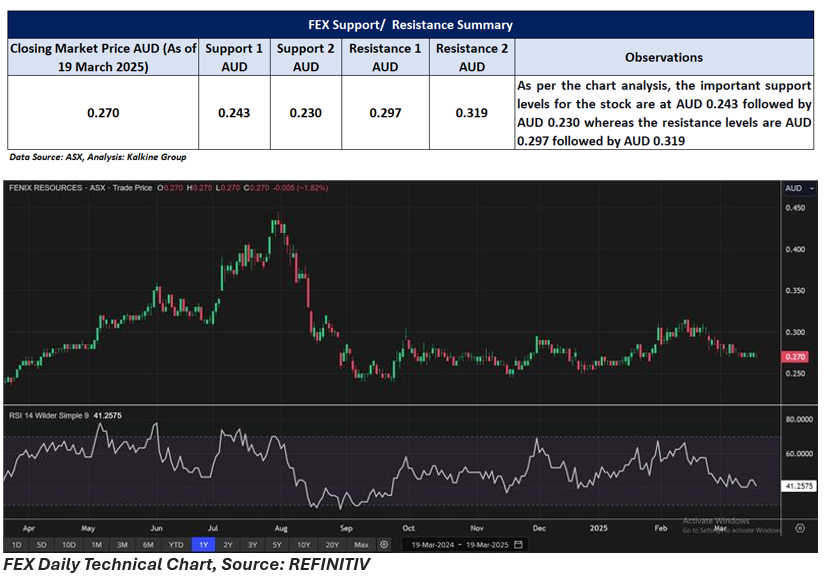
Task: Switch chart to 3M range
Action: [123, 545]
